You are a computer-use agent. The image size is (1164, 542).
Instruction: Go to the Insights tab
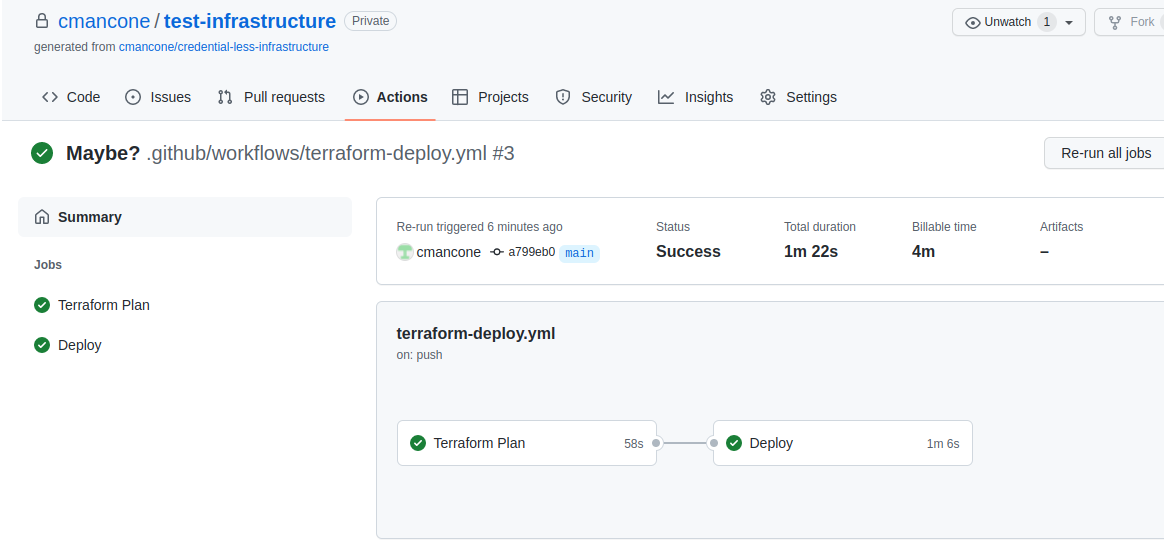pos(696,97)
